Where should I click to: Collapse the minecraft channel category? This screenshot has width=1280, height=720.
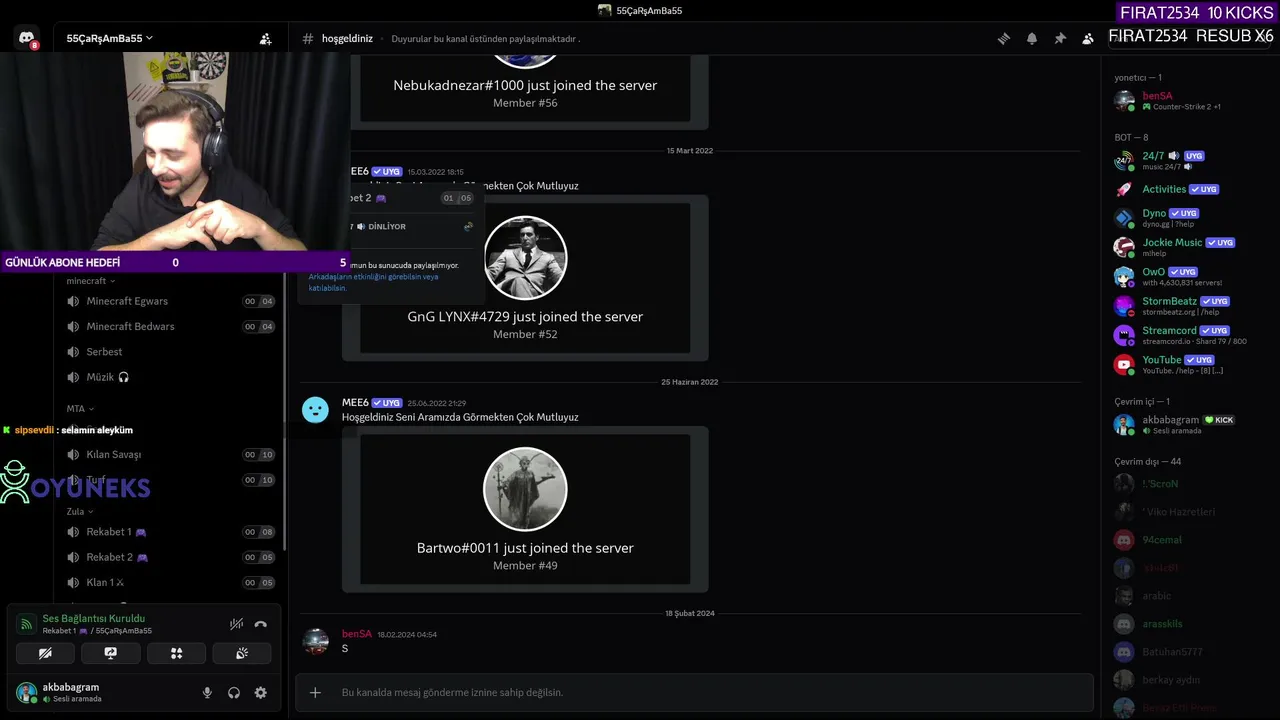91,281
